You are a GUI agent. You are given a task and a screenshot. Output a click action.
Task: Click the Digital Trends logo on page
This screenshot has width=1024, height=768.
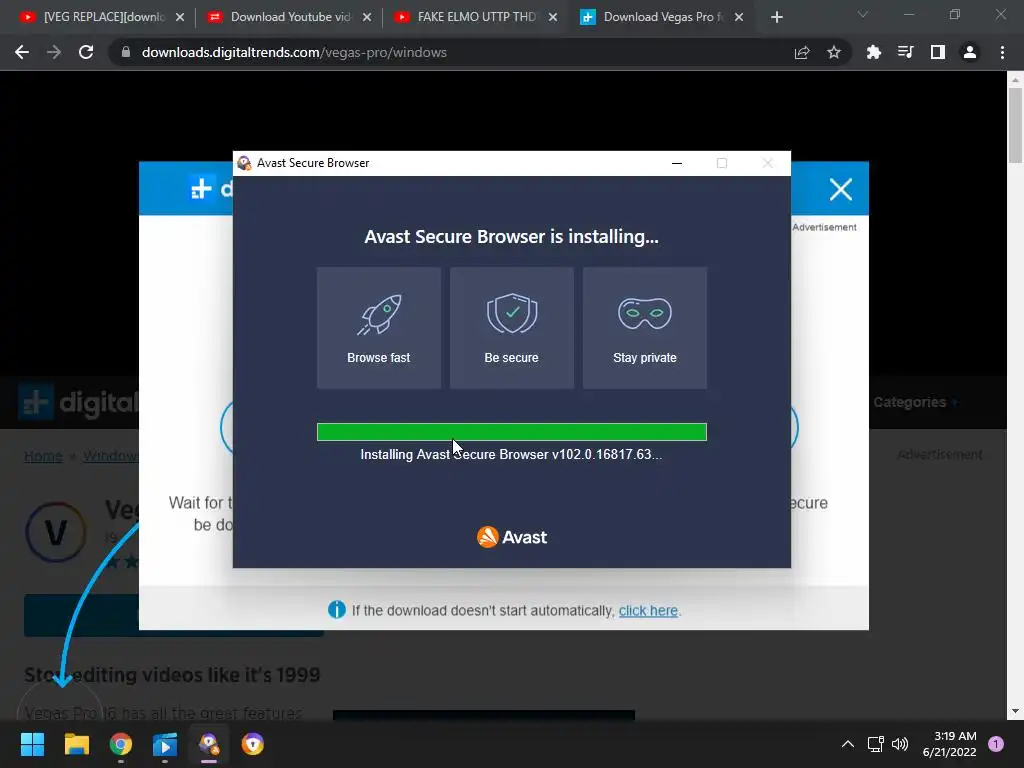click(x=78, y=402)
